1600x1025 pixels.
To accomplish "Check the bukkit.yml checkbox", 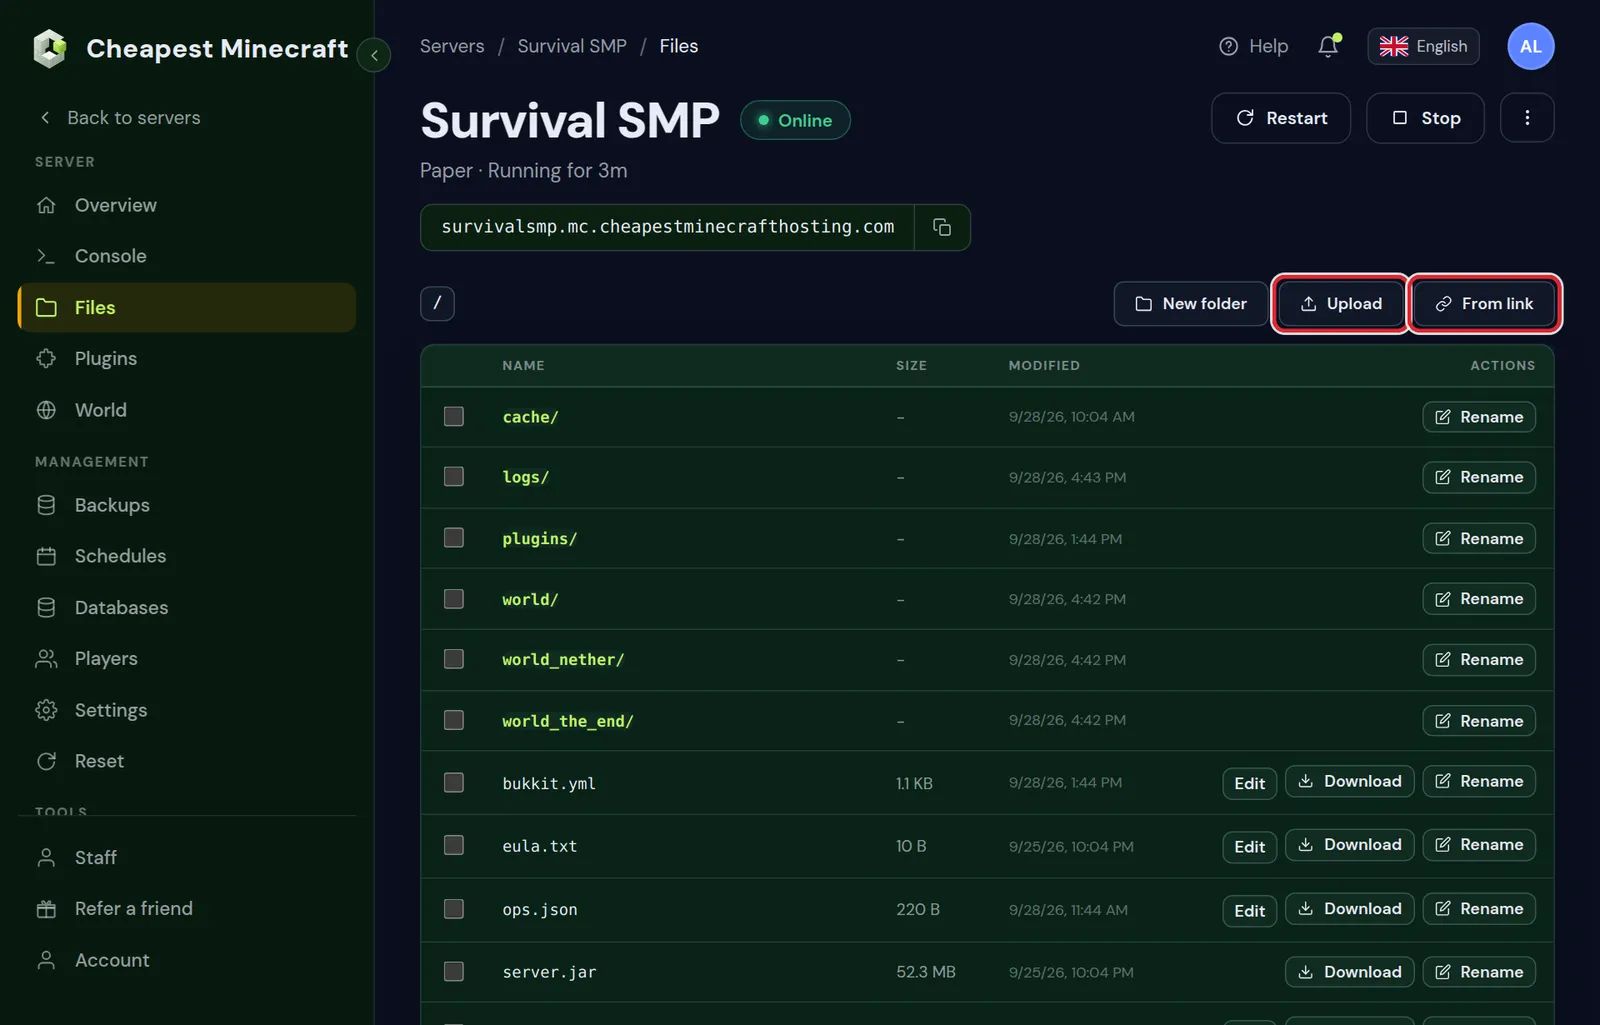I will pyautogui.click(x=454, y=782).
